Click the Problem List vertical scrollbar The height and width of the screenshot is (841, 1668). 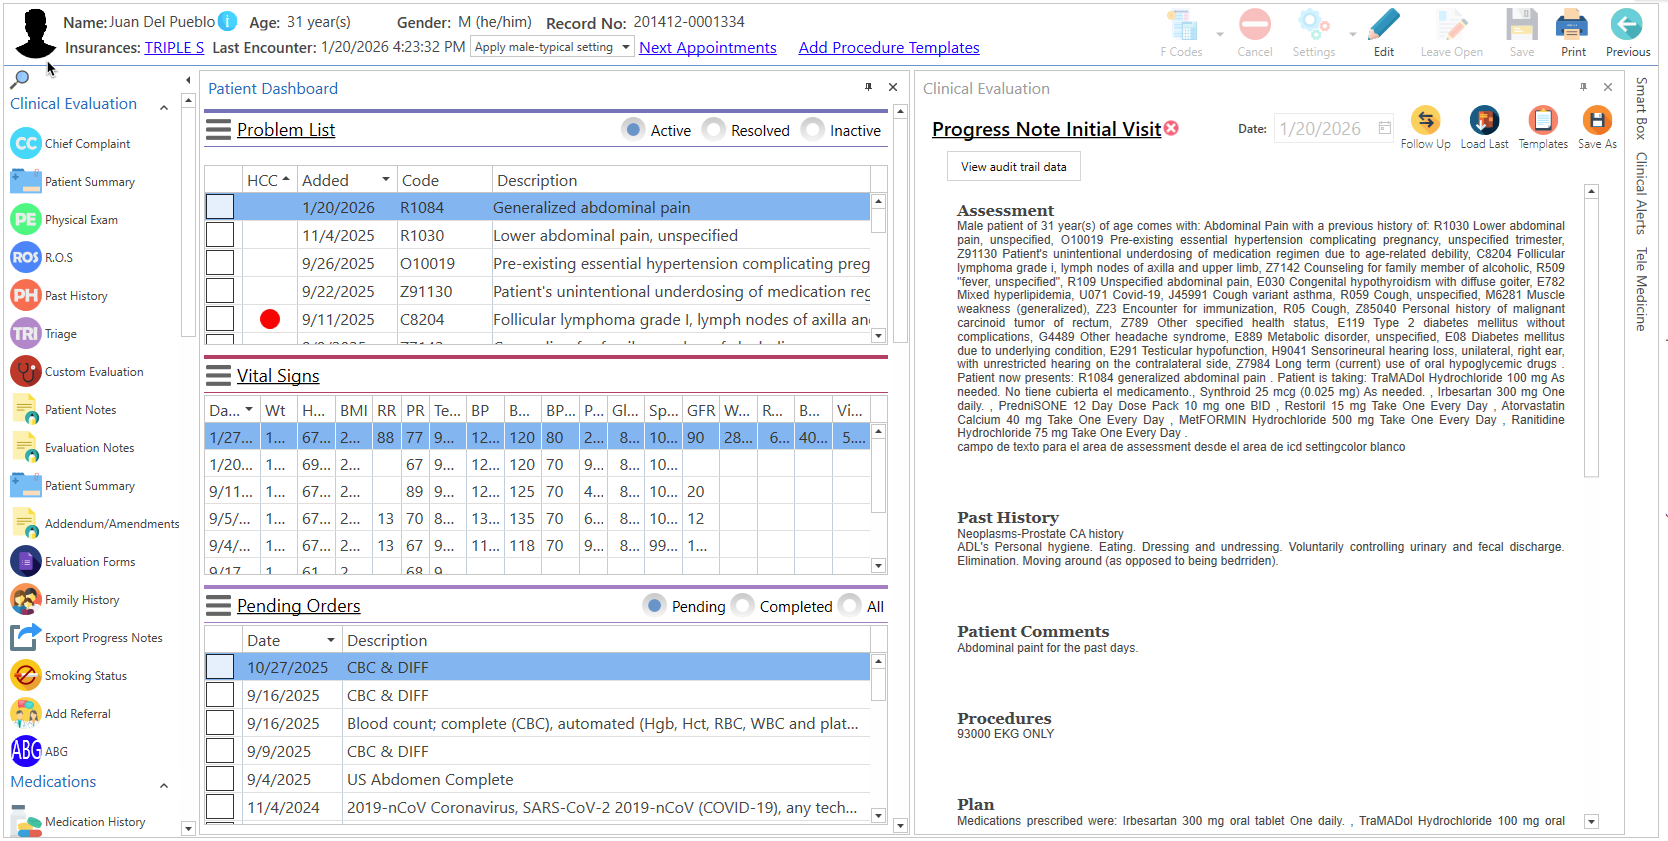pos(879,269)
